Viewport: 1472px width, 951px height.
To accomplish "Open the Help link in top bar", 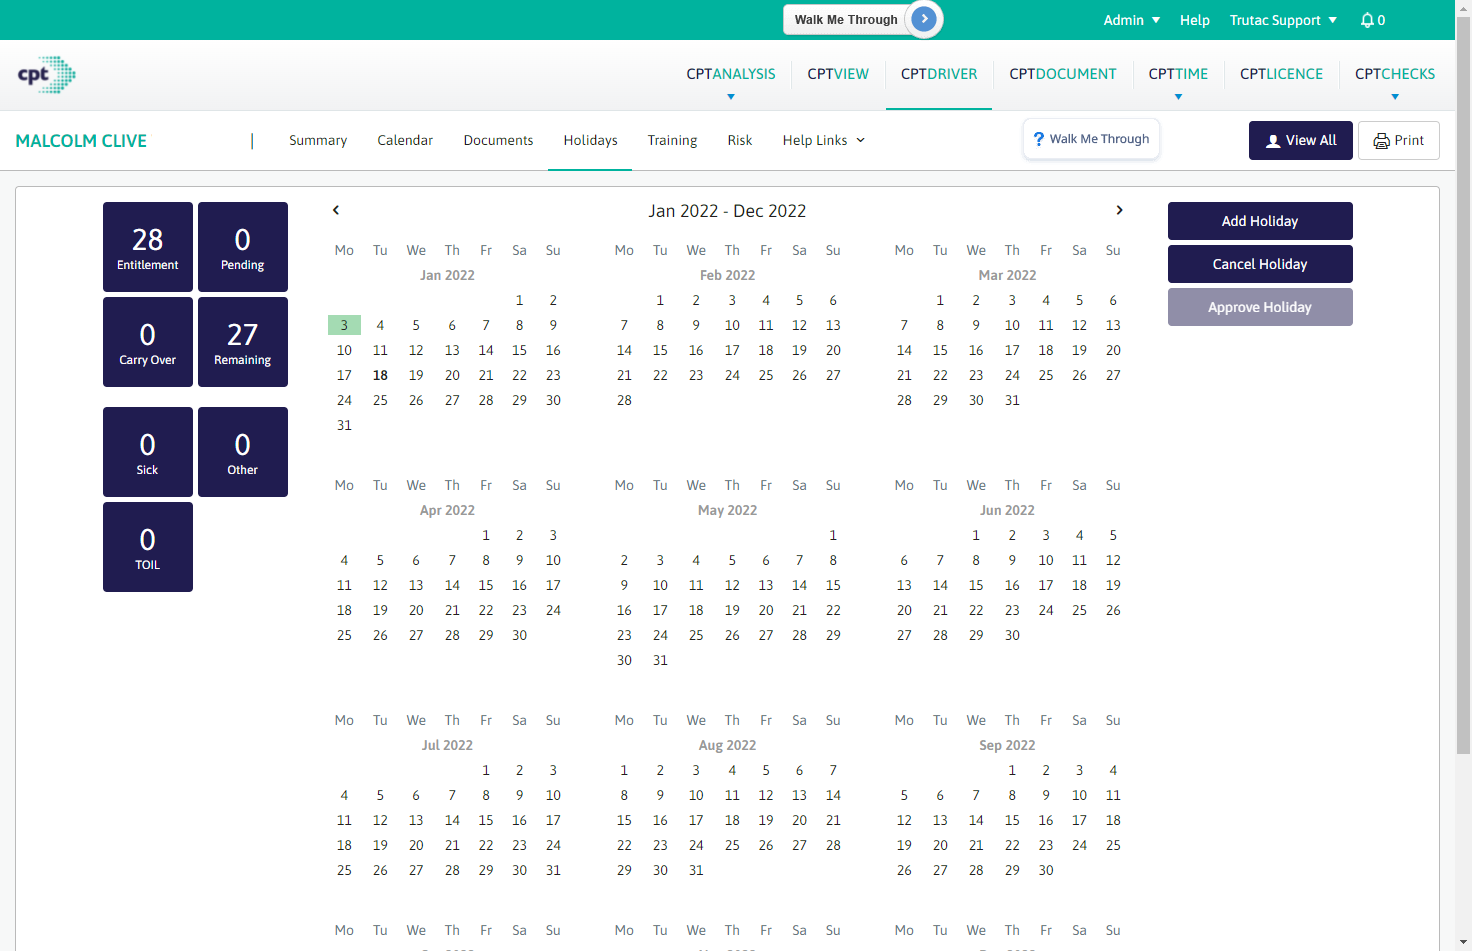I will 1194,20.
